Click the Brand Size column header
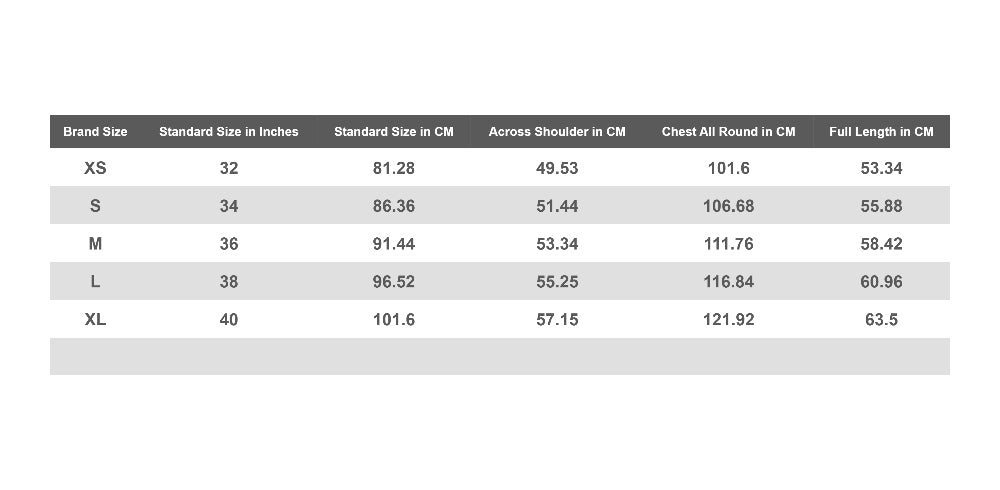Image resolution: width=1000 pixels, height=490 pixels. 95,131
